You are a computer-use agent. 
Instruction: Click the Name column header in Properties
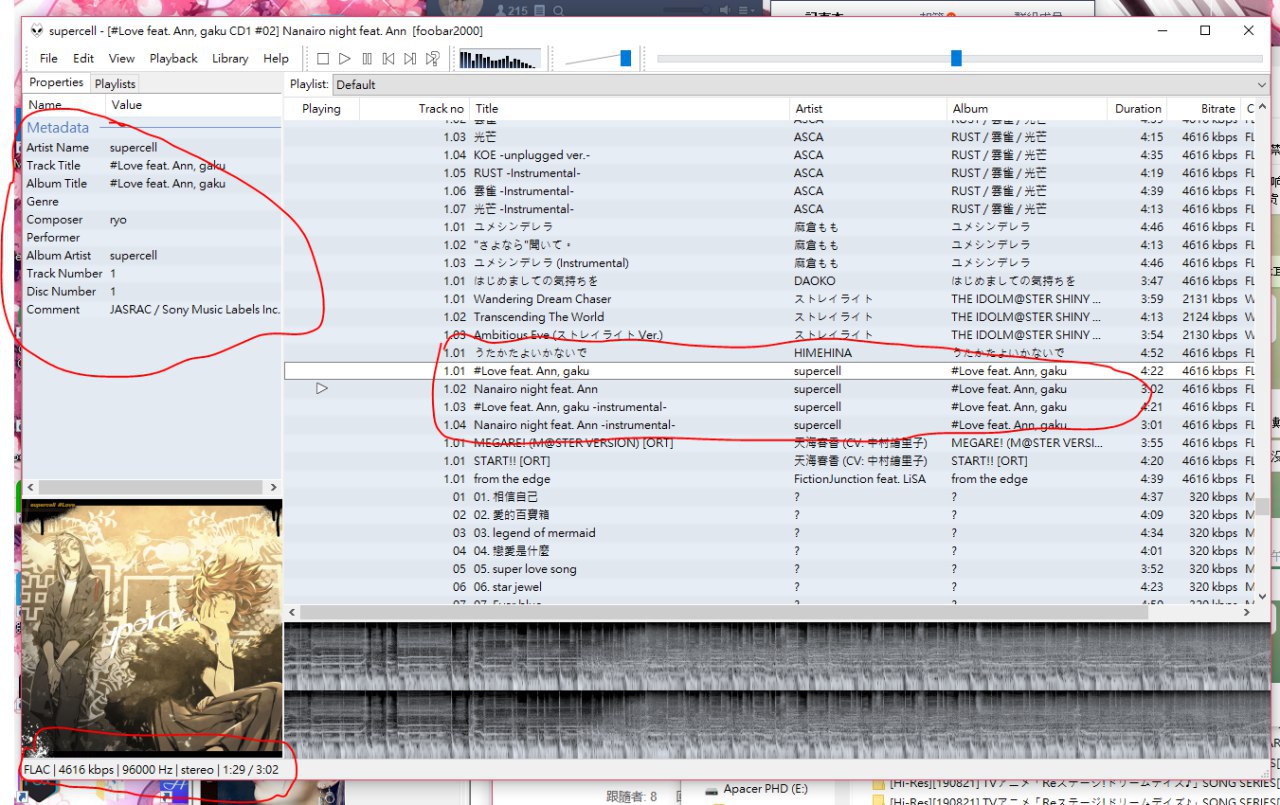[x=63, y=105]
